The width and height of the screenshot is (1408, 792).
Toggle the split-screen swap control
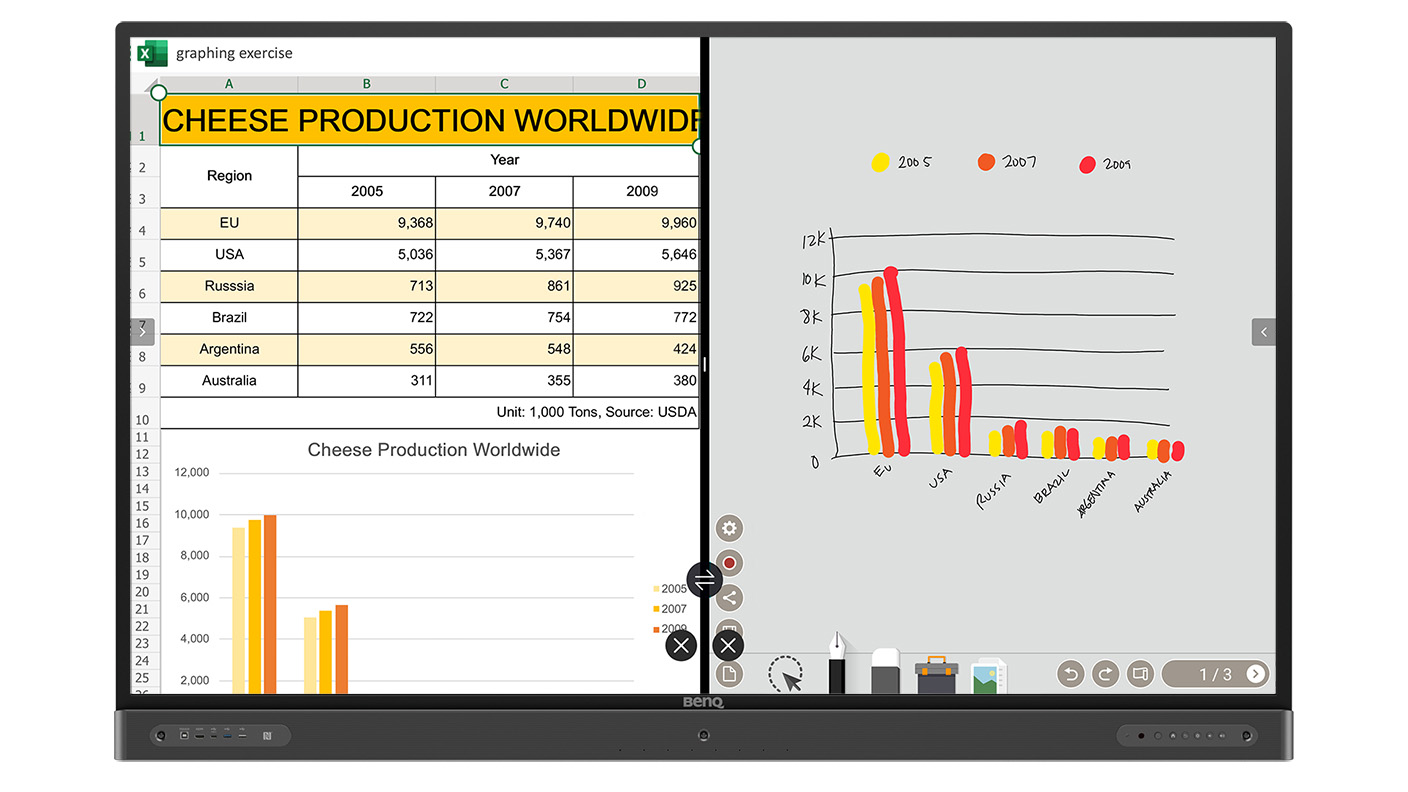tap(706, 579)
